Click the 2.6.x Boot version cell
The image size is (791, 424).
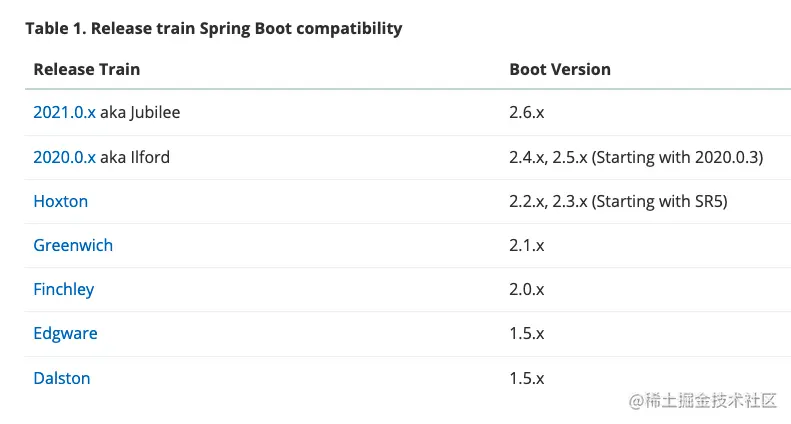point(526,112)
